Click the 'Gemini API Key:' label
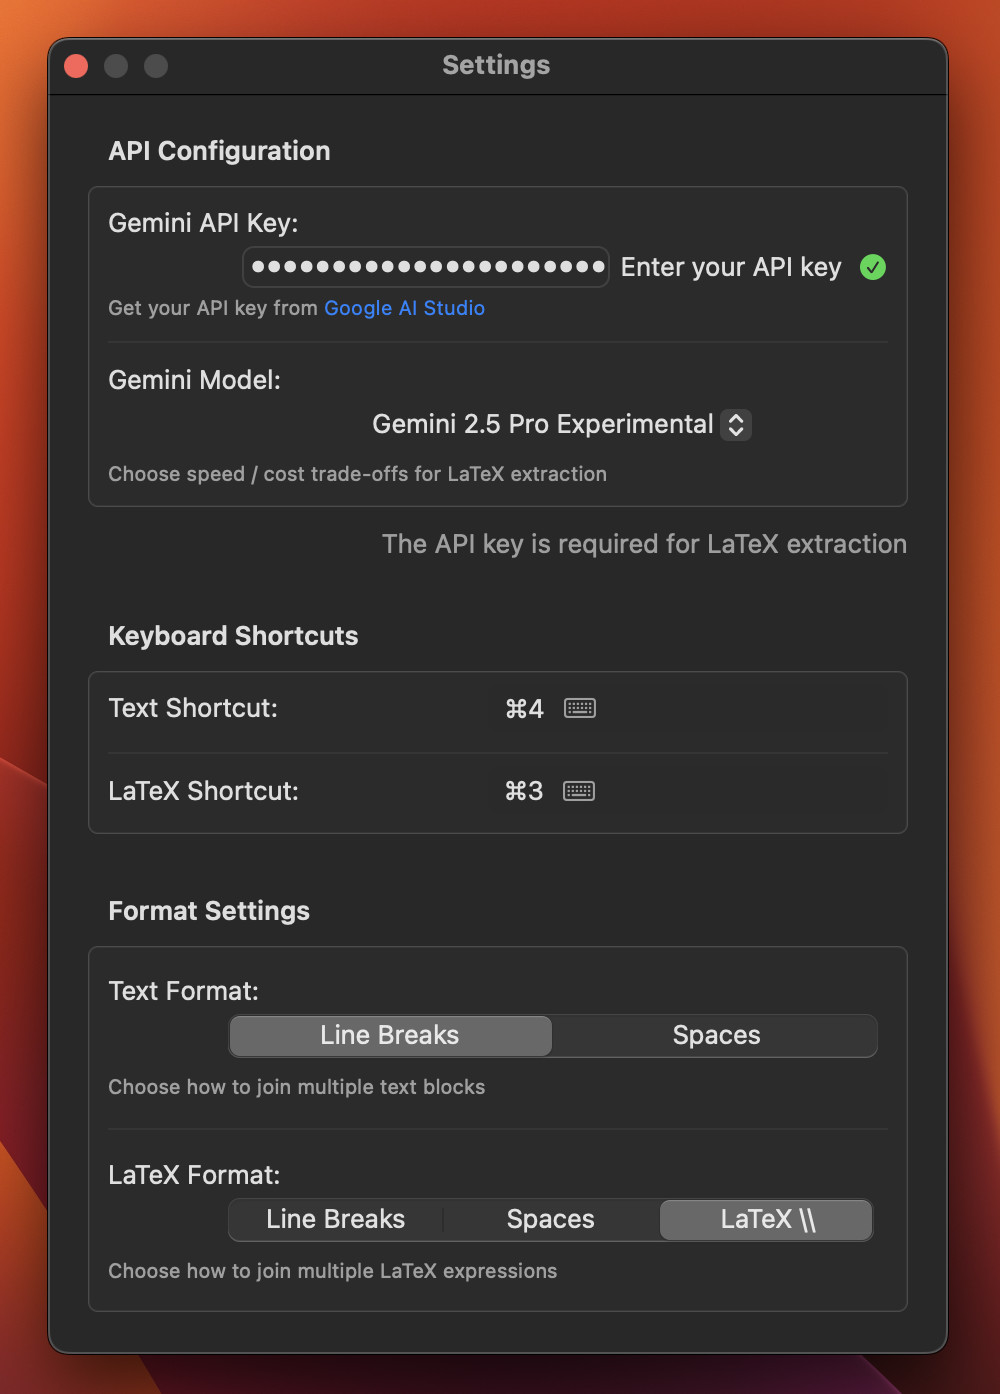The width and height of the screenshot is (1000, 1394). click(x=203, y=223)
